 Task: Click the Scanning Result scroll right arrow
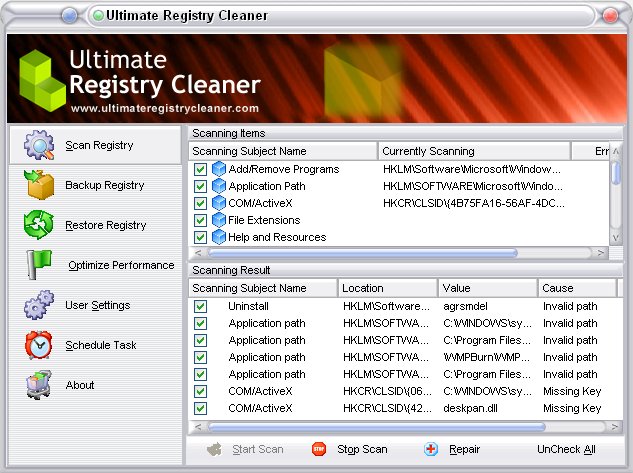(614, 427)
